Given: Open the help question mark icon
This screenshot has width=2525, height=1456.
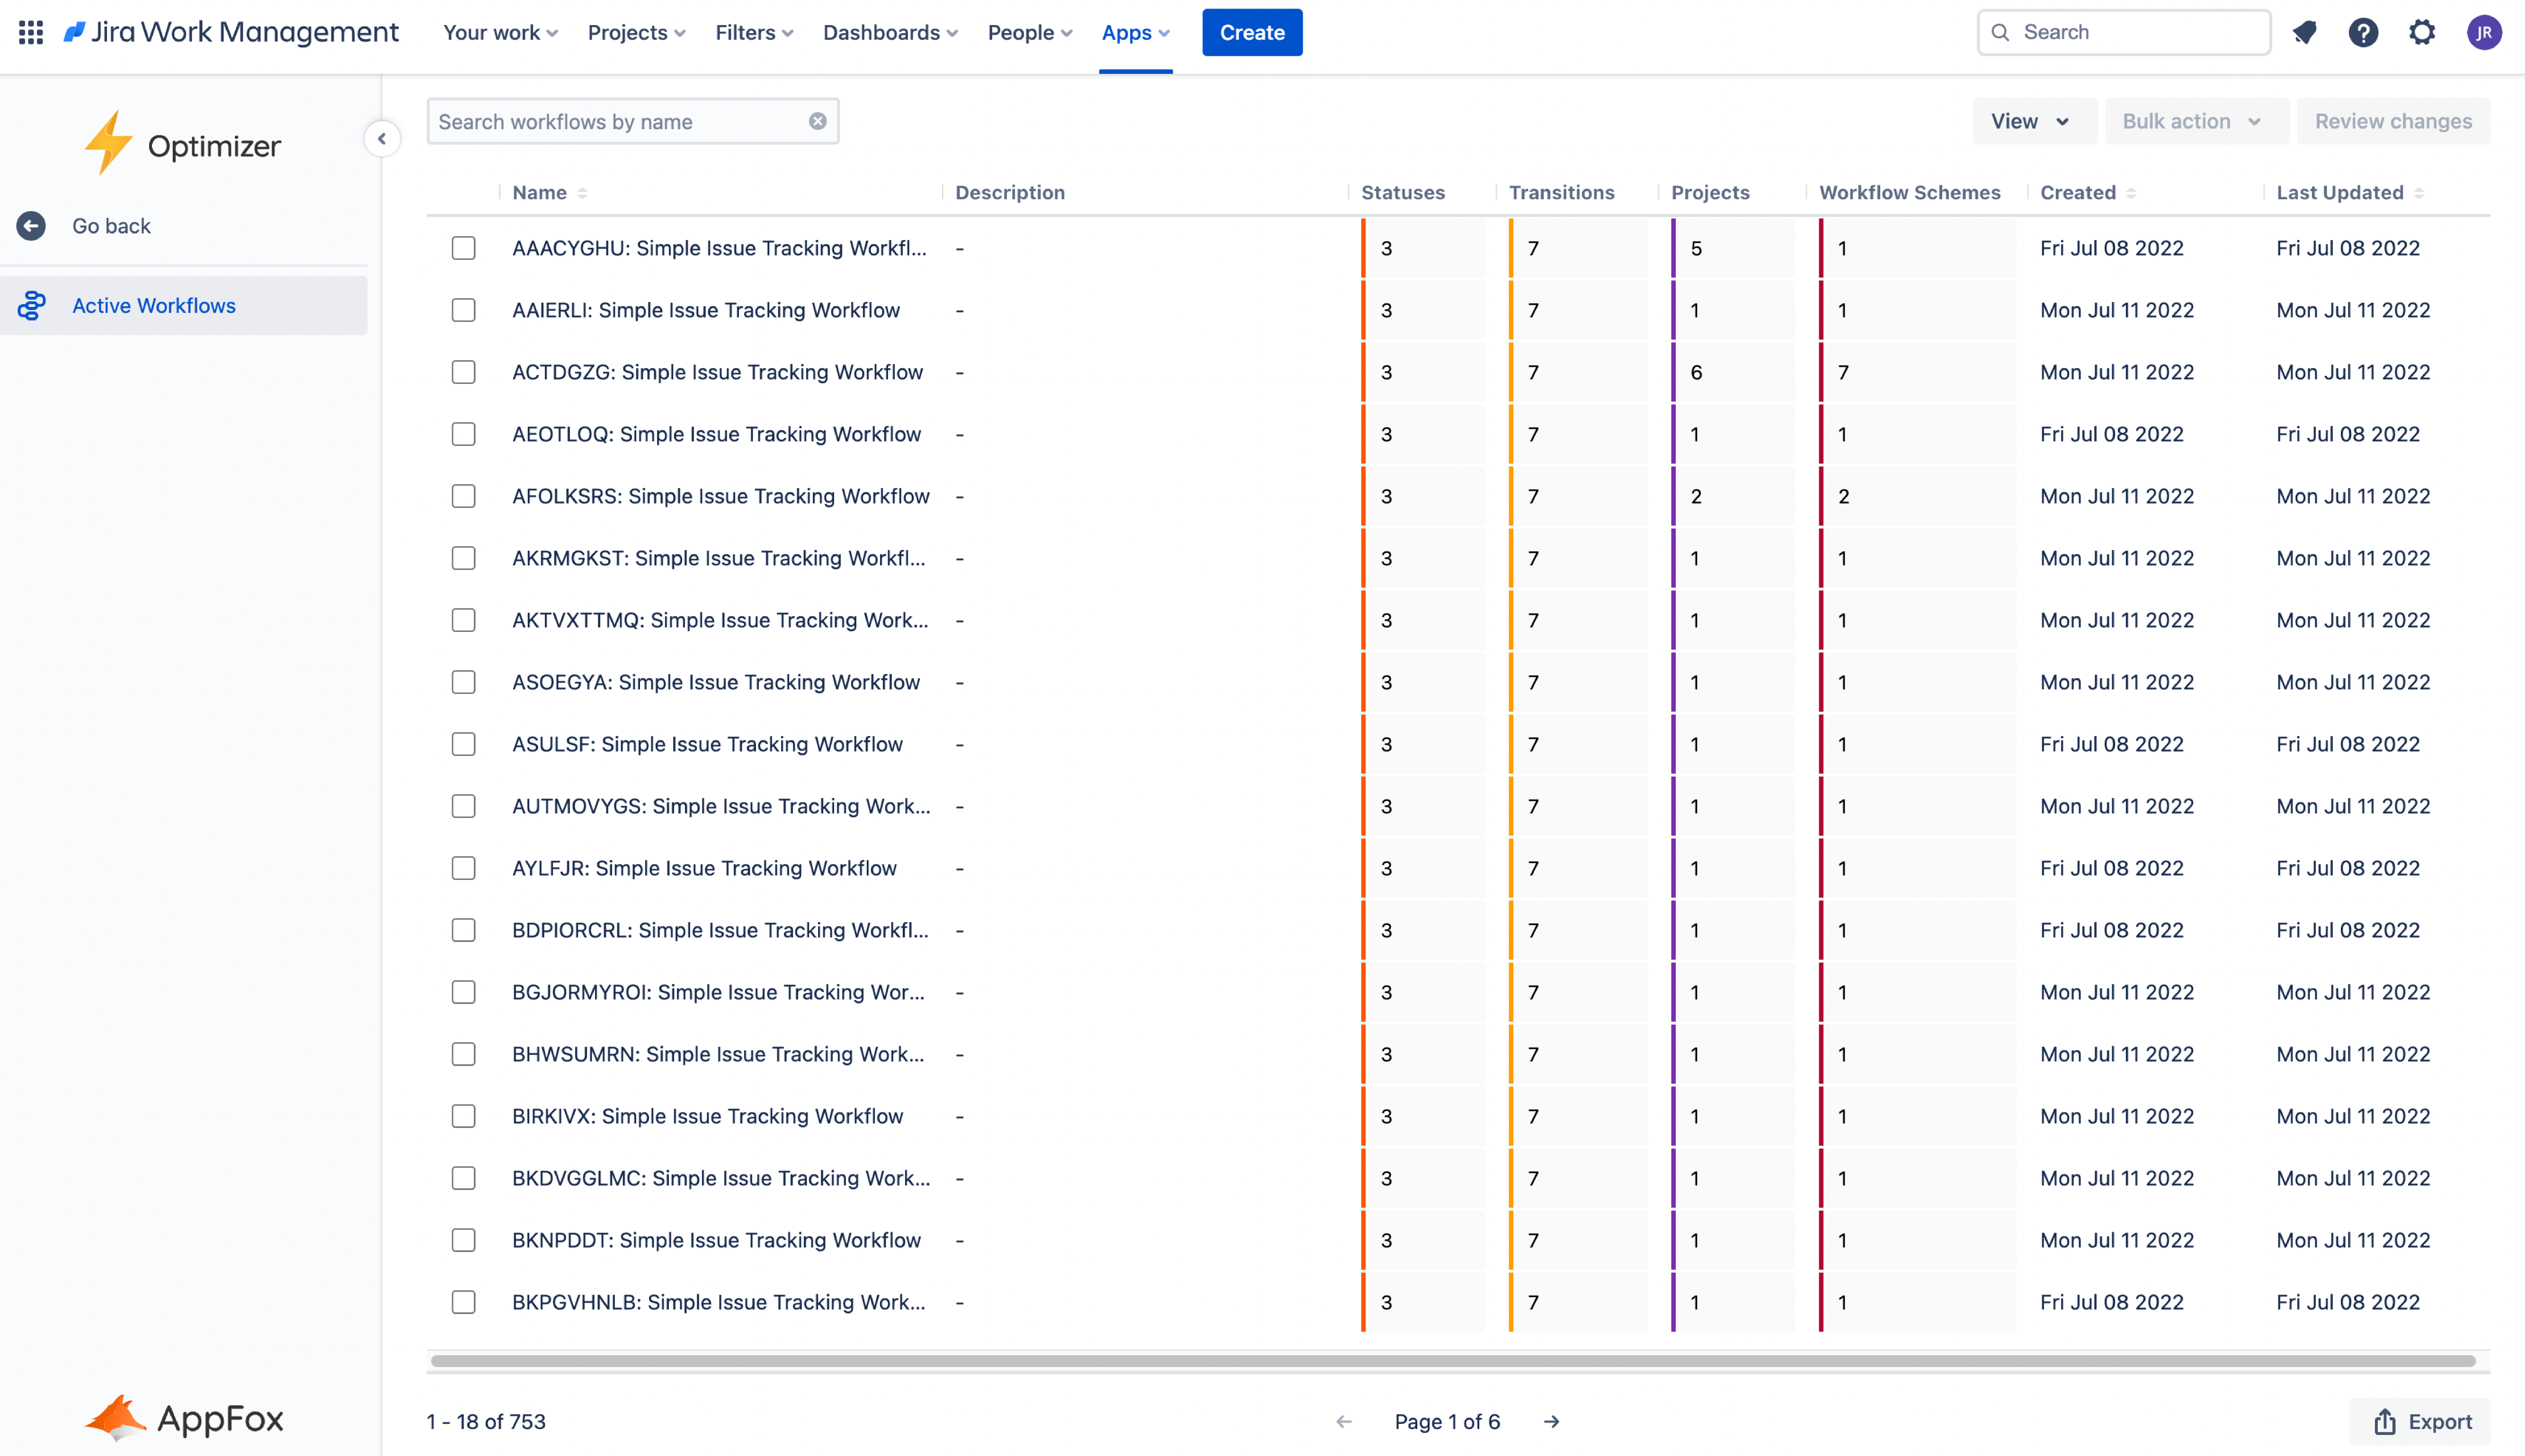Looking at the screenshot, I should pos(2363,32).
